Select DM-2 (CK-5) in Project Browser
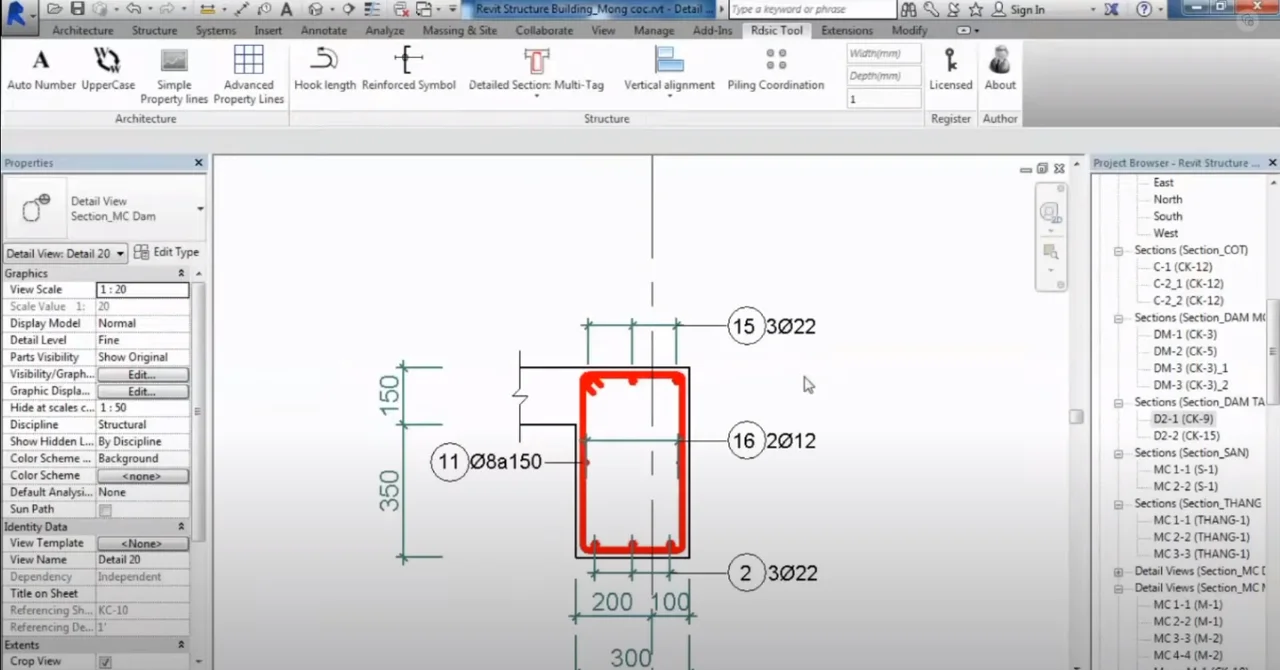This screenshot has width=1280, height=670. tap(1185, 351)
